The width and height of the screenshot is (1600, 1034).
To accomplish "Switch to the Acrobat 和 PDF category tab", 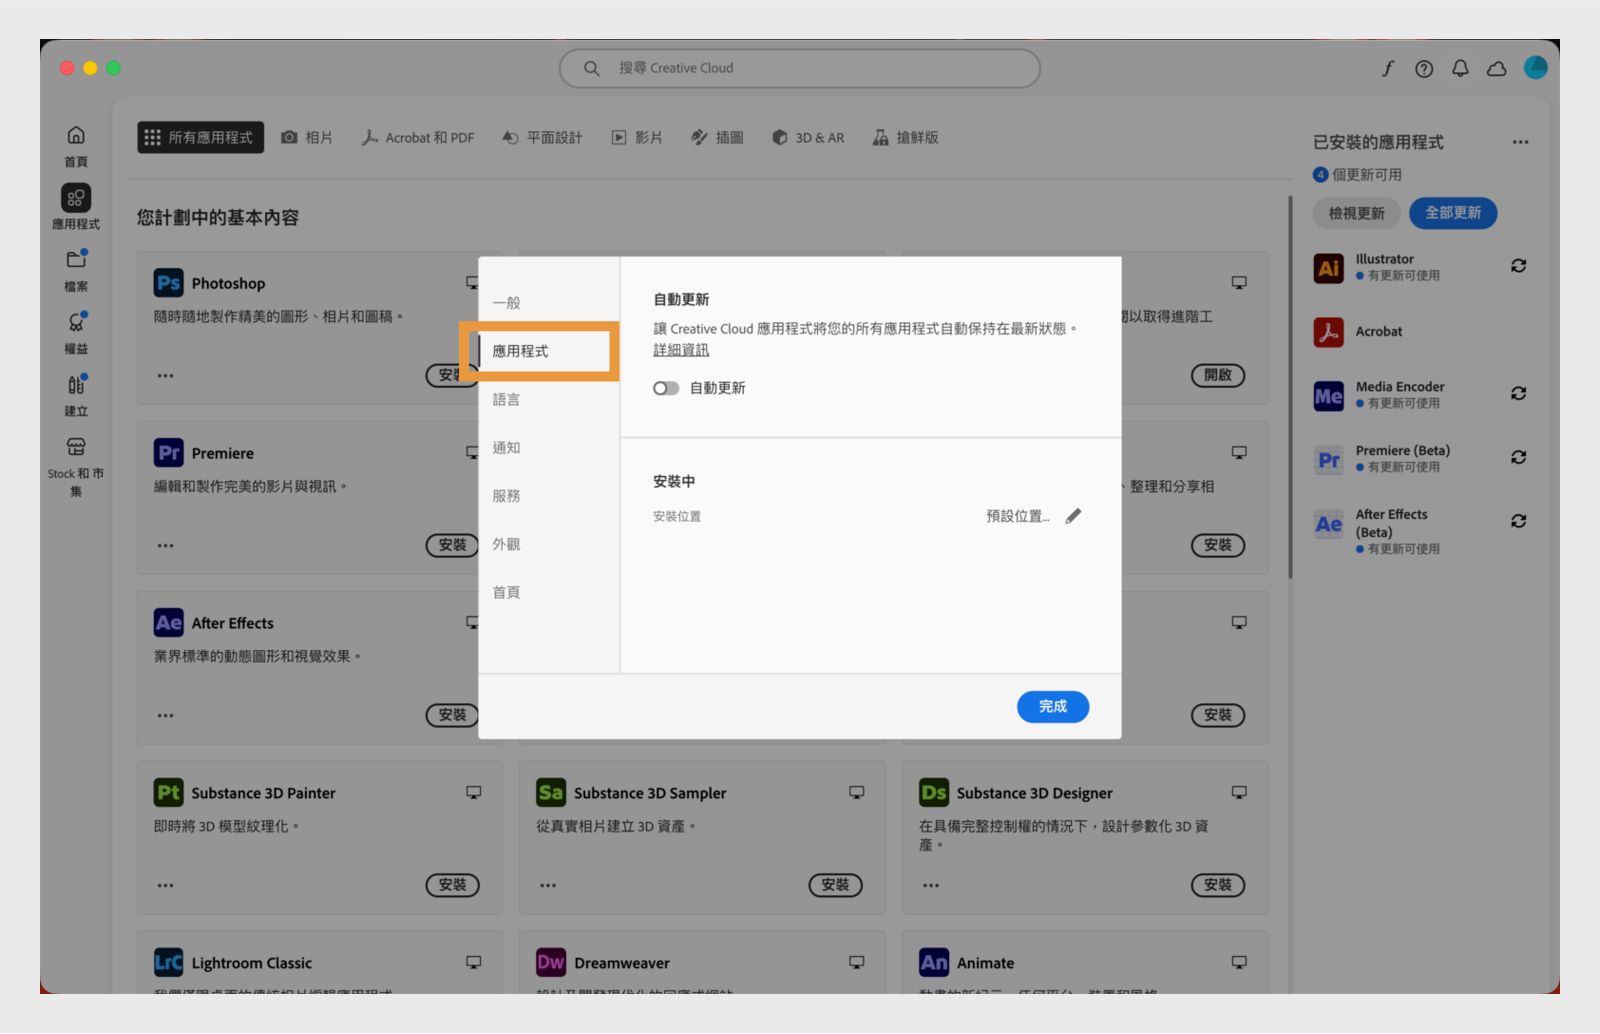I will [418, 137].
